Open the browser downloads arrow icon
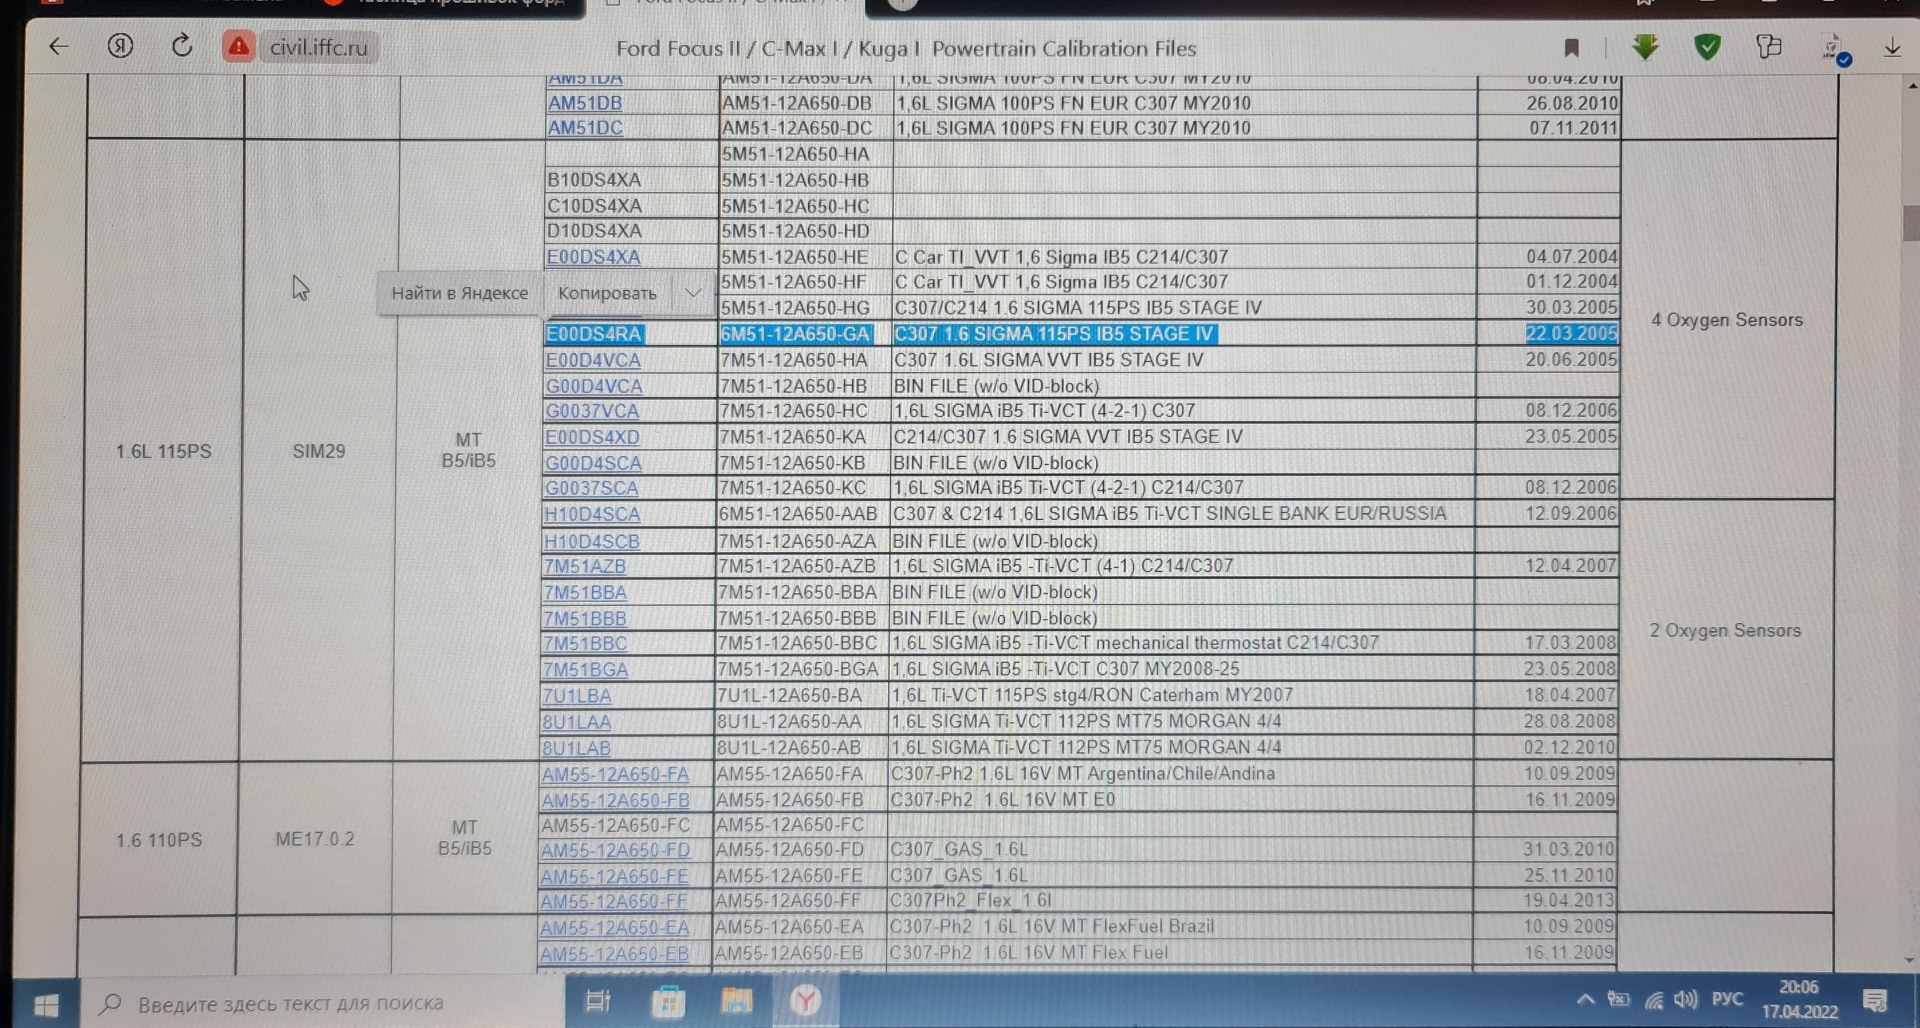The height and width of the screenshot is (1028, 1920). pos(1892,48)
